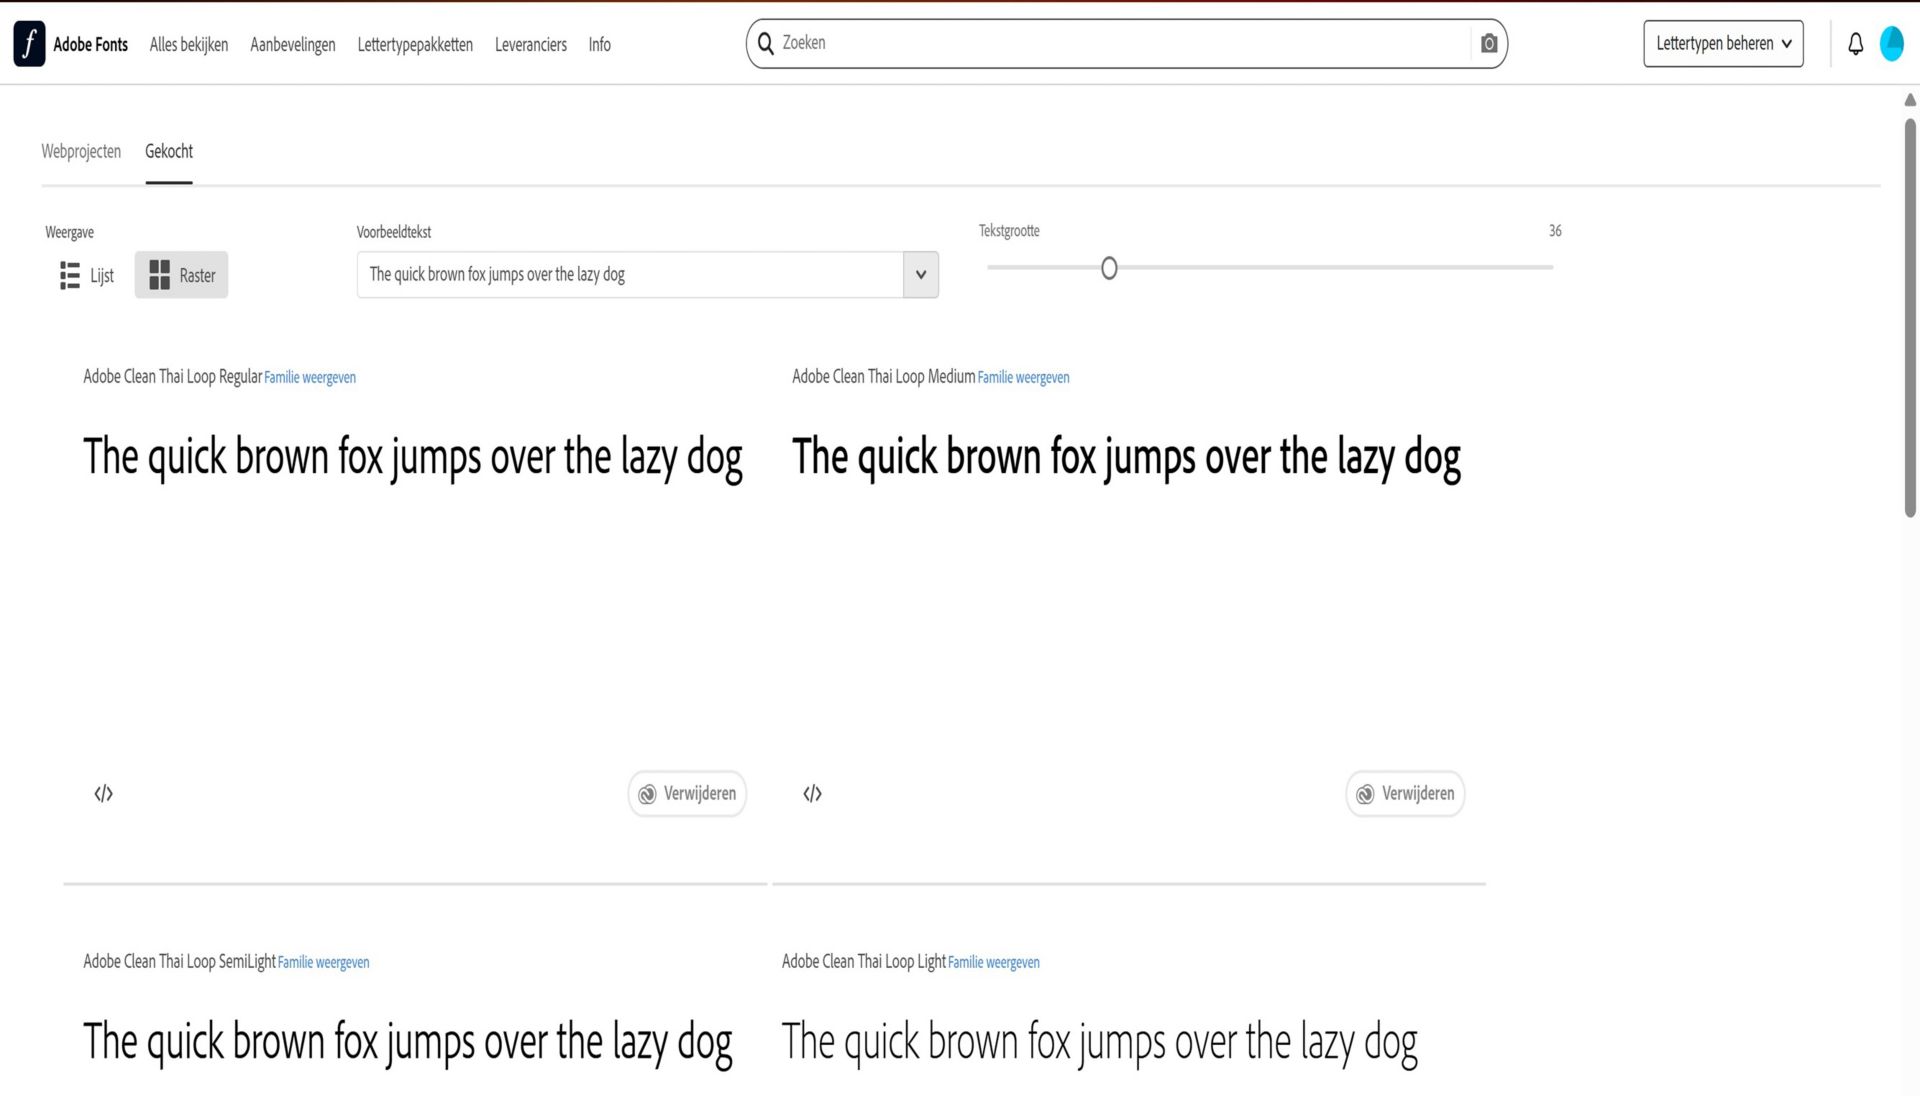This screenshot has height=1096, width=1920.
Task: Click Verwijderen for Thai Loop Medium
Action: [1405, 794]
